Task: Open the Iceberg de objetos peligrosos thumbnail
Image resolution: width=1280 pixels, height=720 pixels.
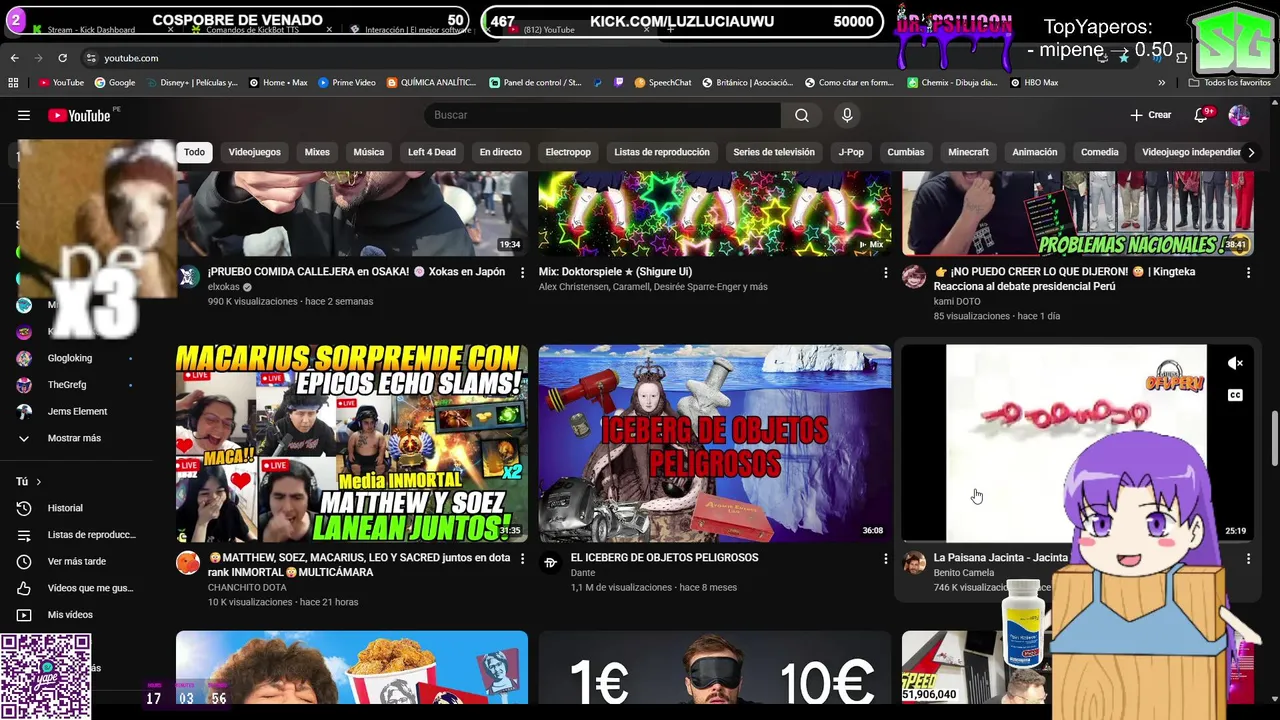Action: pyautogui.click(x=715, y=443)
